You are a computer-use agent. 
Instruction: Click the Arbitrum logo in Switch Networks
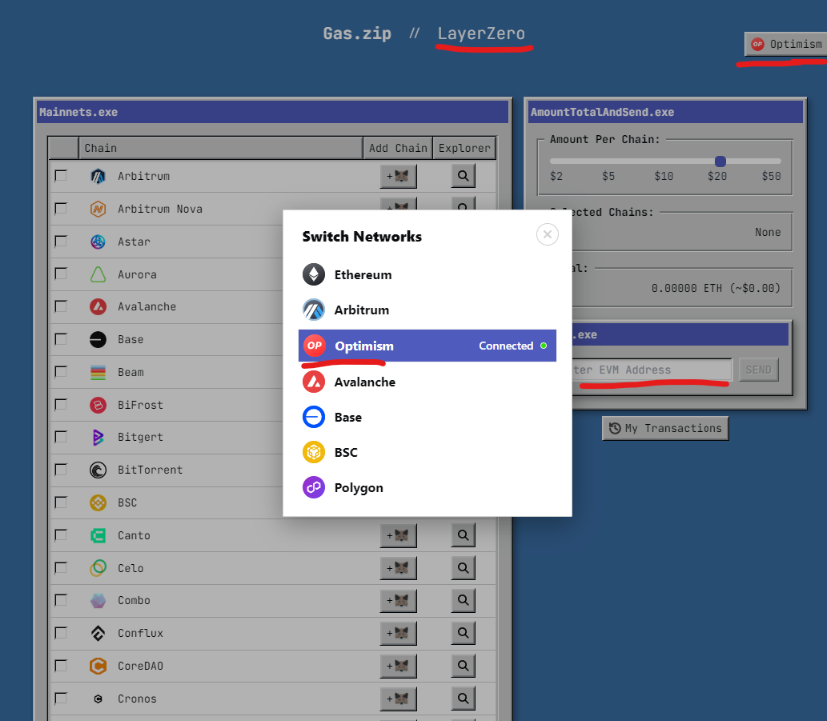click(313, 310)
